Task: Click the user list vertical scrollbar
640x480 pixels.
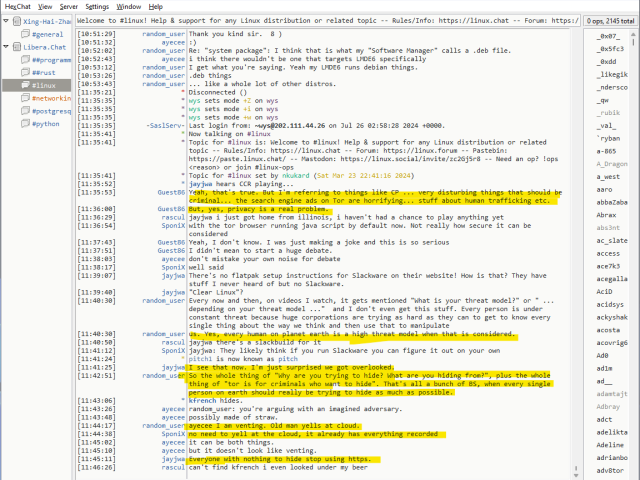Action: pos(634,250)
